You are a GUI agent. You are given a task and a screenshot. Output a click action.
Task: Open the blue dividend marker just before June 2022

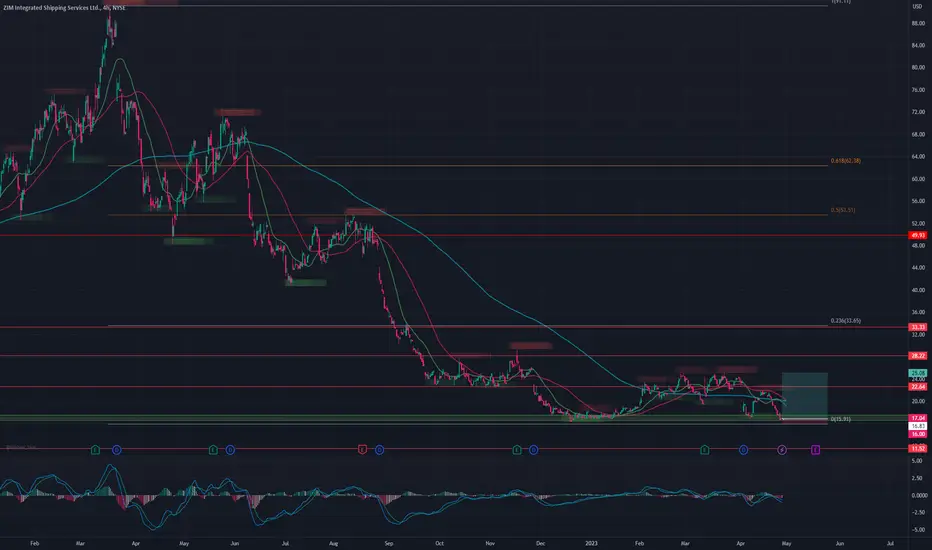click(x=230, y=450)
